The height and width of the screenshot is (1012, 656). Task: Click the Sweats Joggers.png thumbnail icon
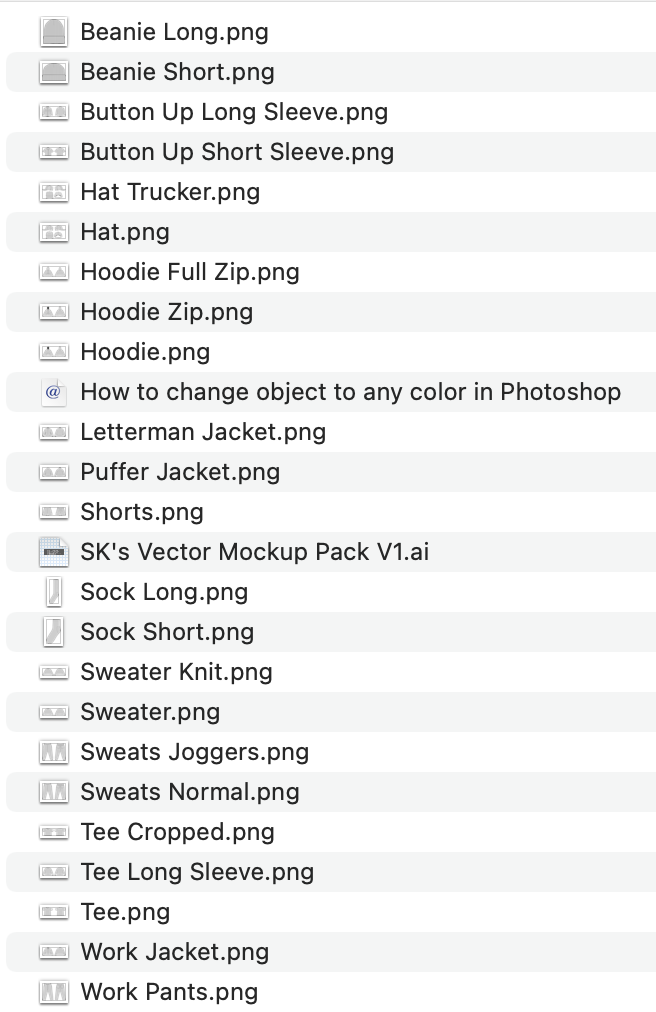tap(53, 752)
